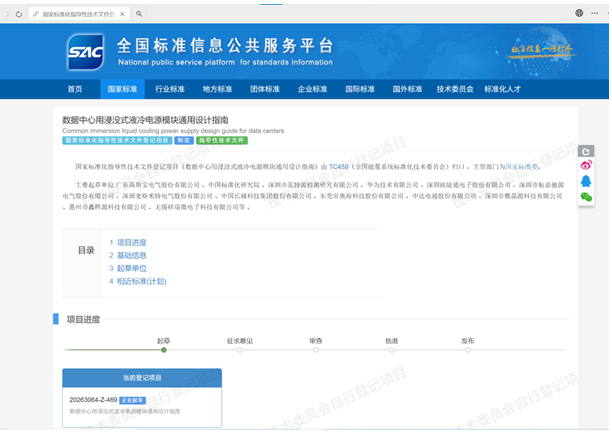Open the 行业标准 navigation item
Viewport: 612px width, 432px height.
pyautogui.click(x=170, y=89)
